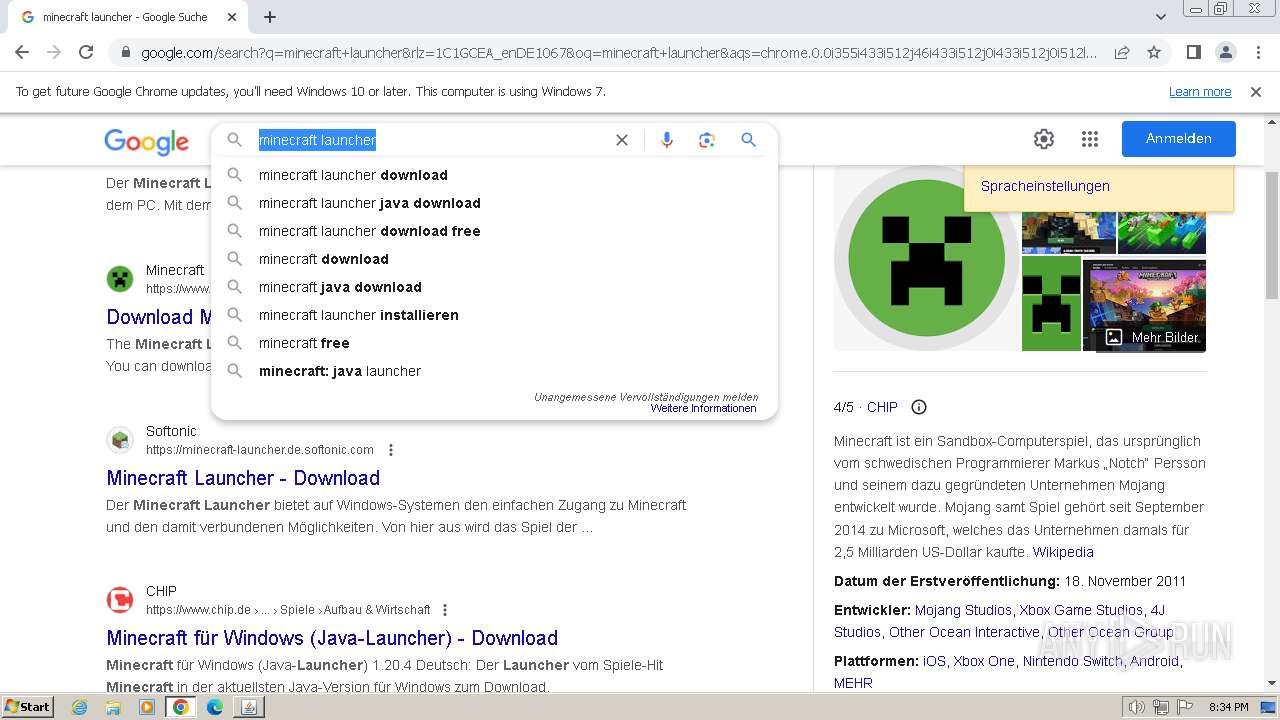Submit search with blue magnifier icon
The width and height of the screenshot is (1280, 720).
(748, 140)
